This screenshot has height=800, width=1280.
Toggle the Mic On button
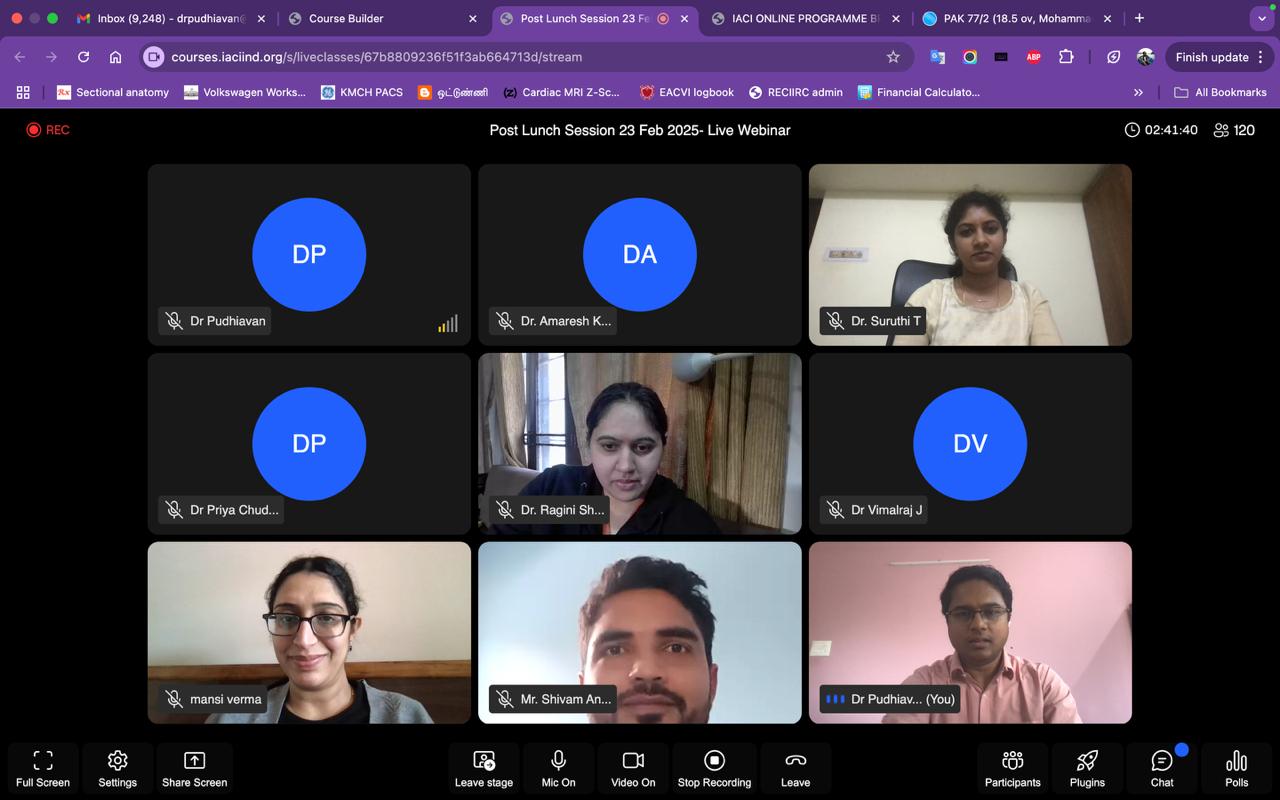point(558,768)
